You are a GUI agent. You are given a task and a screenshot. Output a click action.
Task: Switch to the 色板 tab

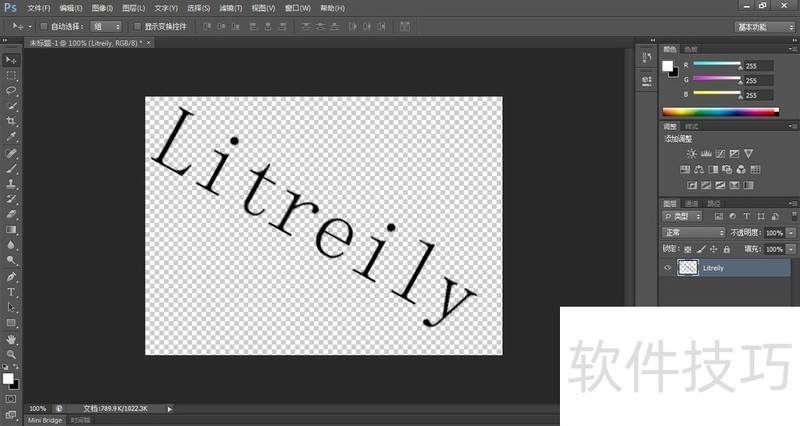tap(691, 49)
